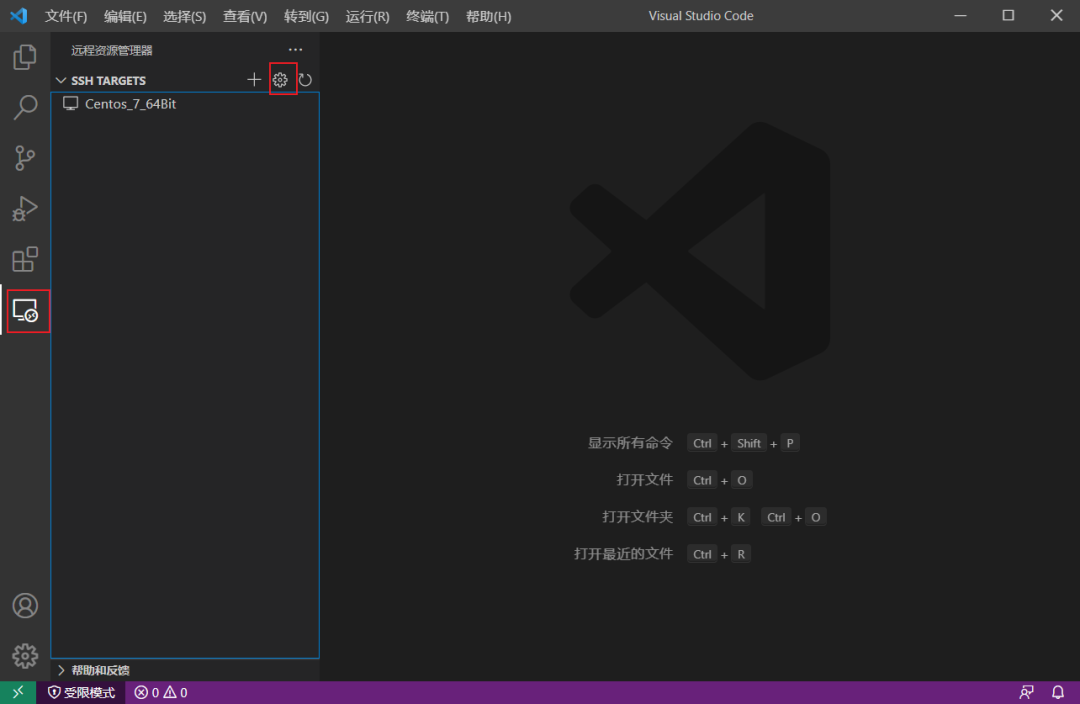
Task: Open the 查看(V) menu
Action: coord(245,16)
